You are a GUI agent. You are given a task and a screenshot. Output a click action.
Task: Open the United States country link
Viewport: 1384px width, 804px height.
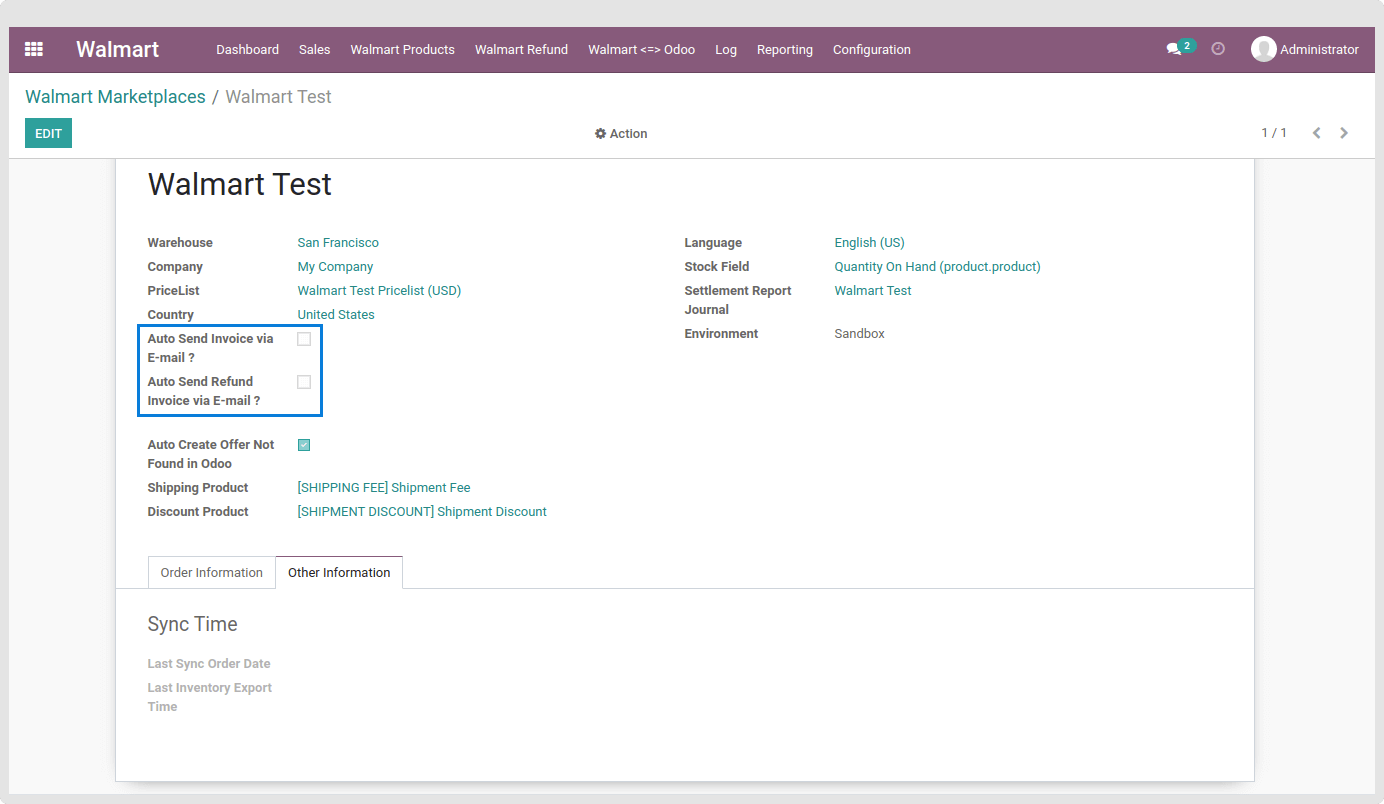[x=336, y=315]
